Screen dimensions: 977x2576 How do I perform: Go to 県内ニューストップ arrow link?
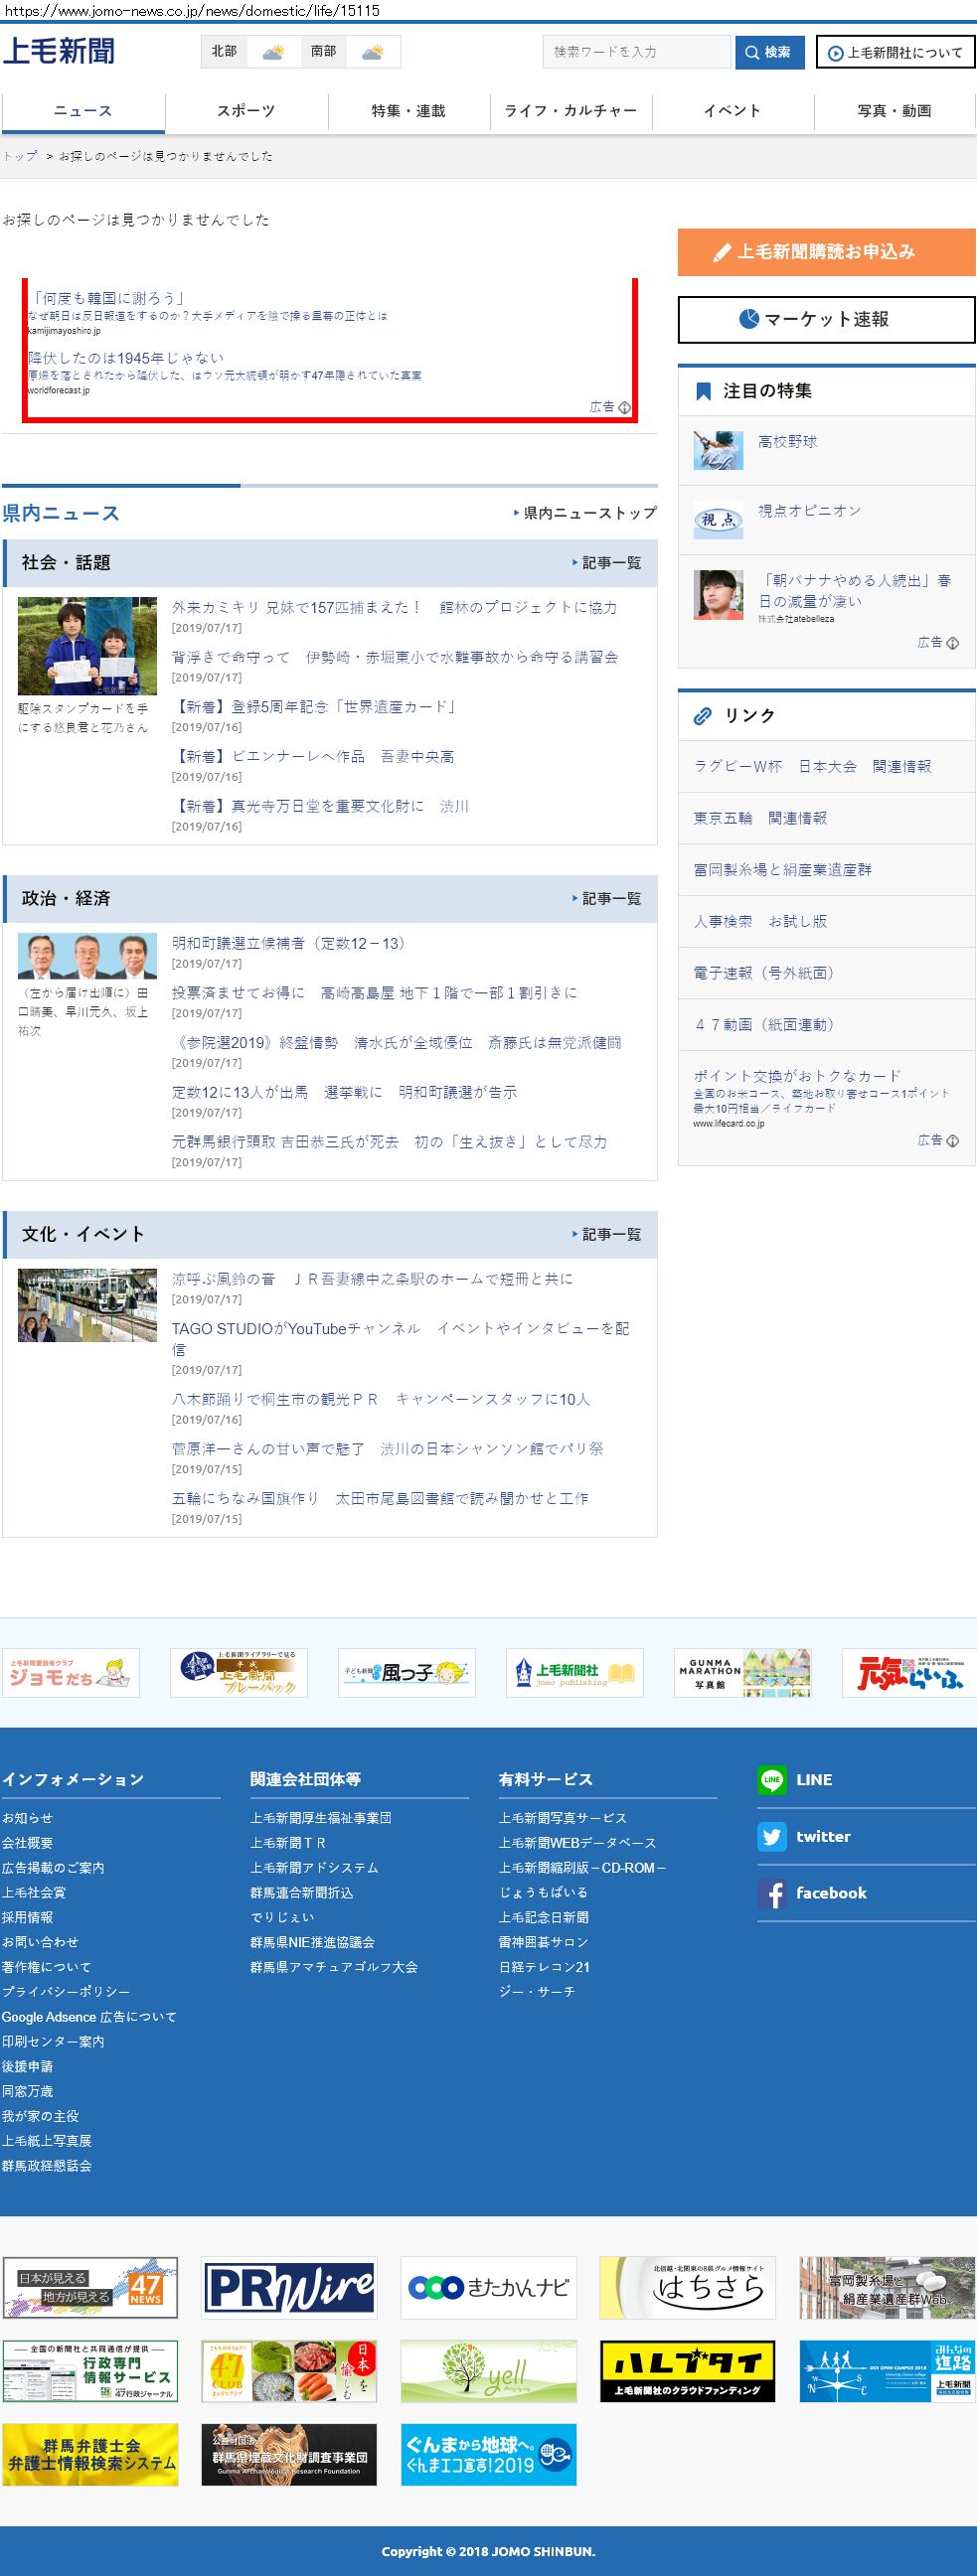pyautogui.click(x=585, y=513)
